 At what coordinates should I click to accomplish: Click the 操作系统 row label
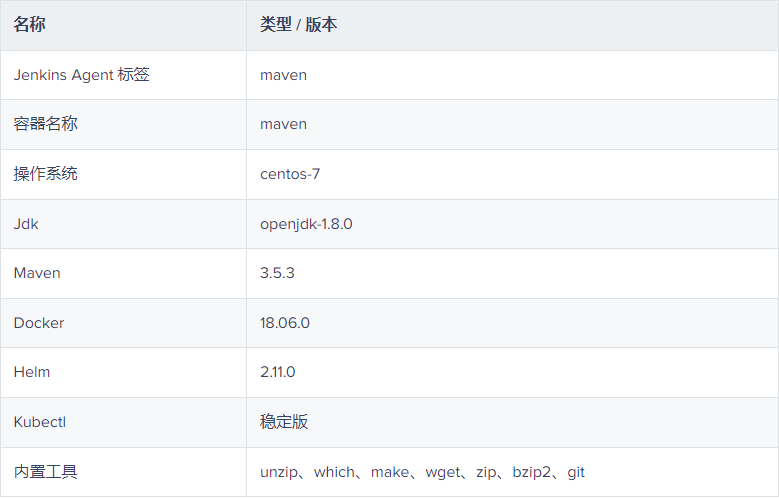tap(45, 174)
